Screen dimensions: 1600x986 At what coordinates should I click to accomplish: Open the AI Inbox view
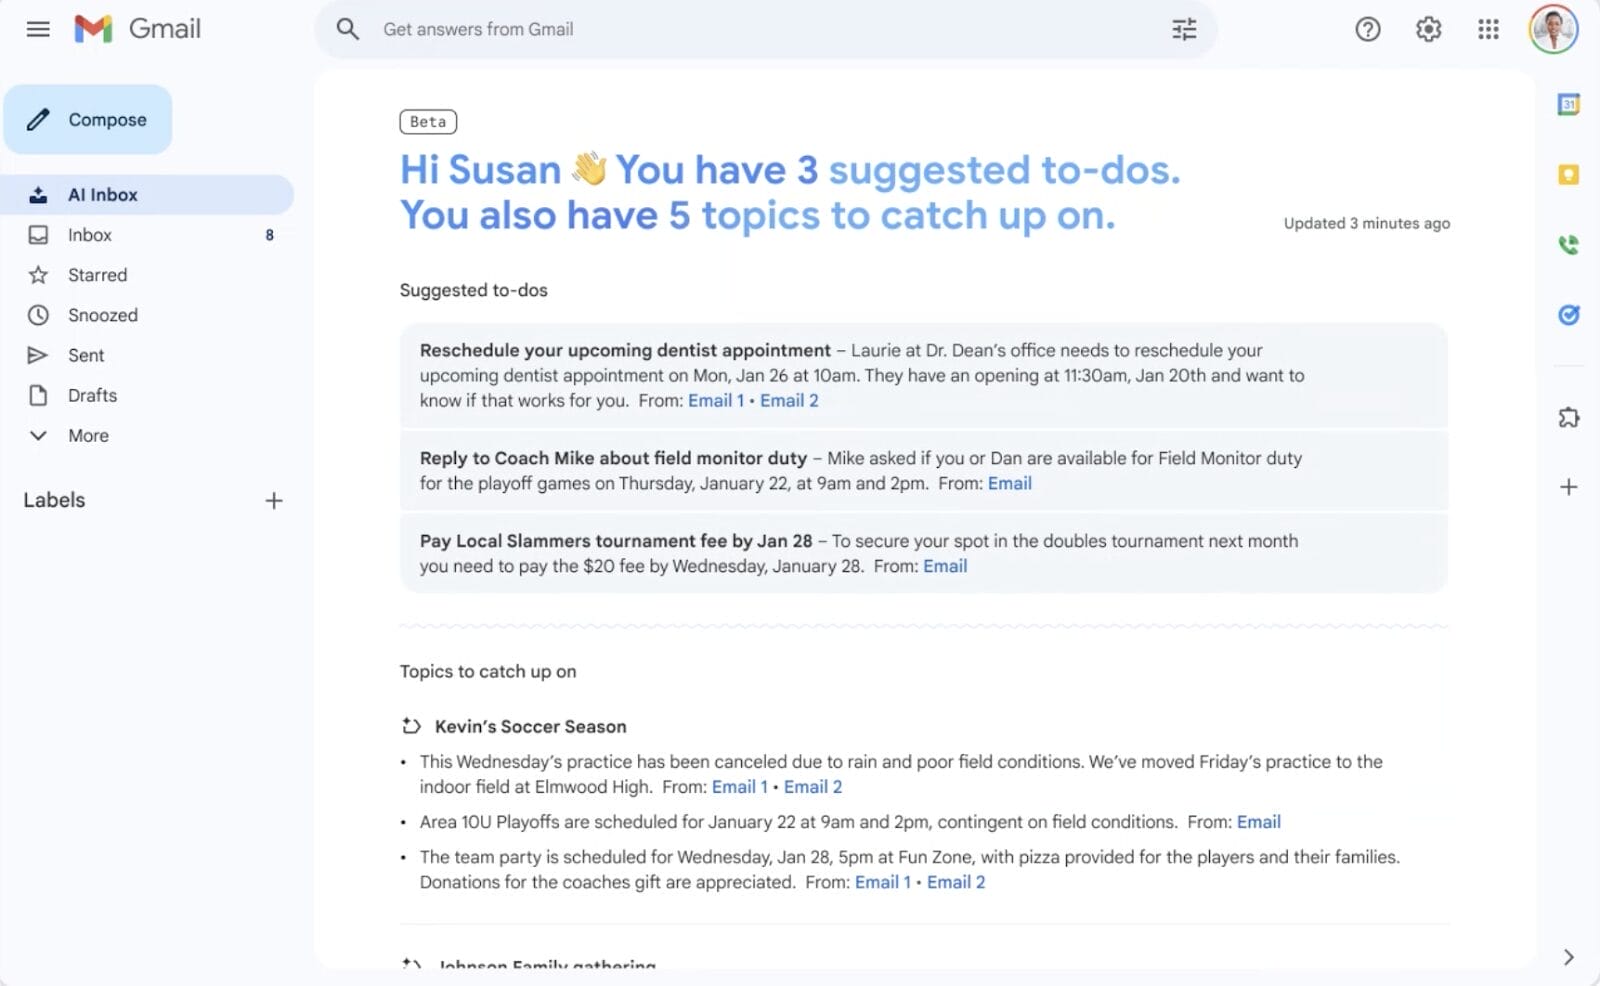(x=103, y=194)
